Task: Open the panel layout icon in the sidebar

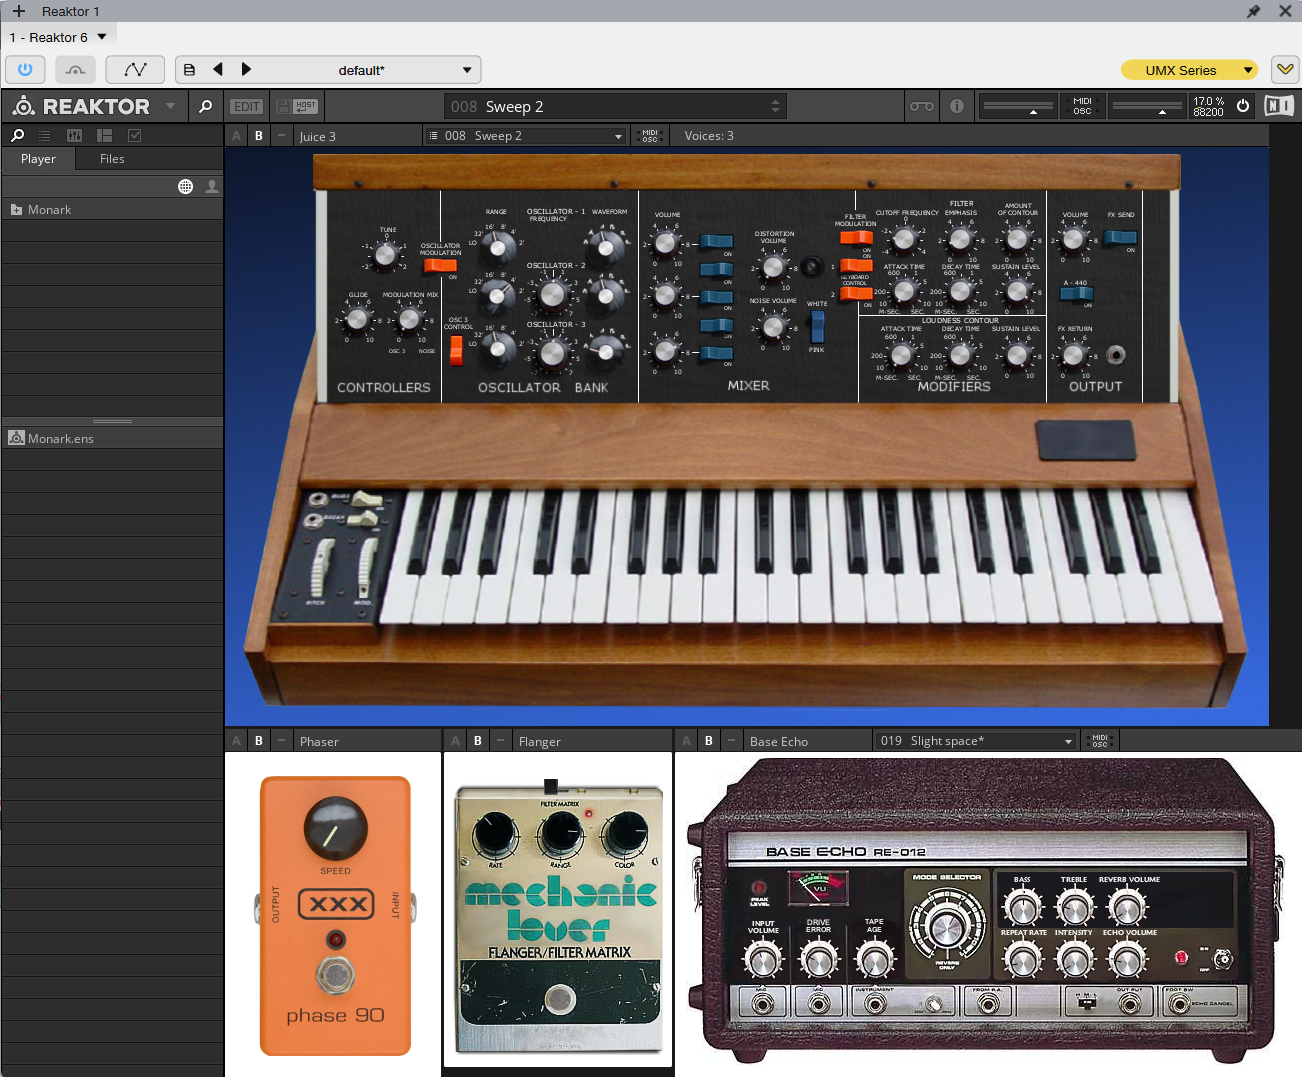Action: click(x=104, y=135)
